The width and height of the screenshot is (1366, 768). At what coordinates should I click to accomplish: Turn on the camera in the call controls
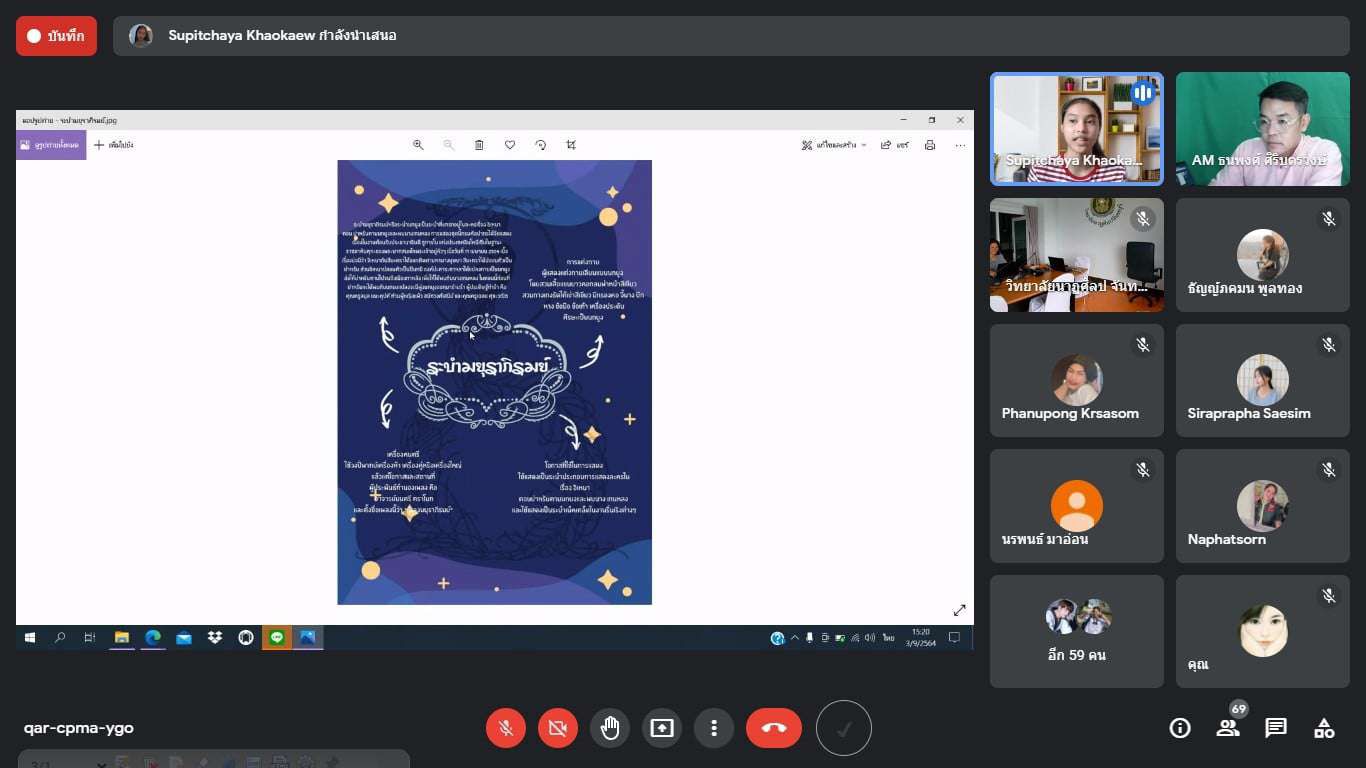point(558,728)
